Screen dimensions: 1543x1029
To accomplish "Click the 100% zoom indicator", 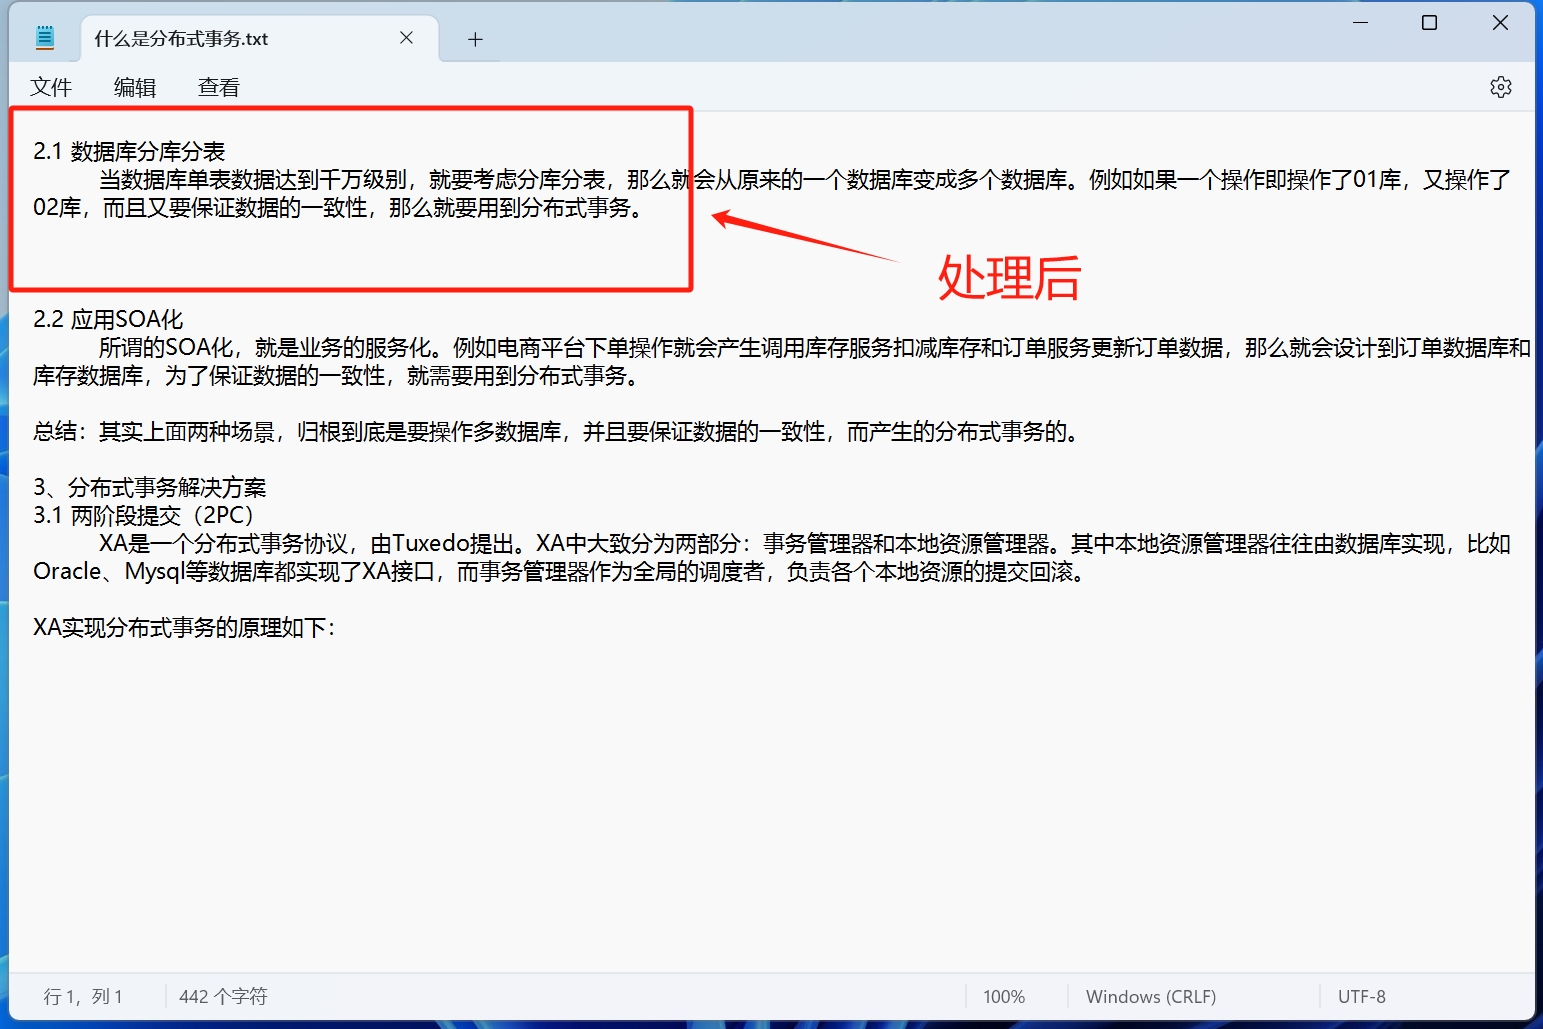I will 1003,996.
